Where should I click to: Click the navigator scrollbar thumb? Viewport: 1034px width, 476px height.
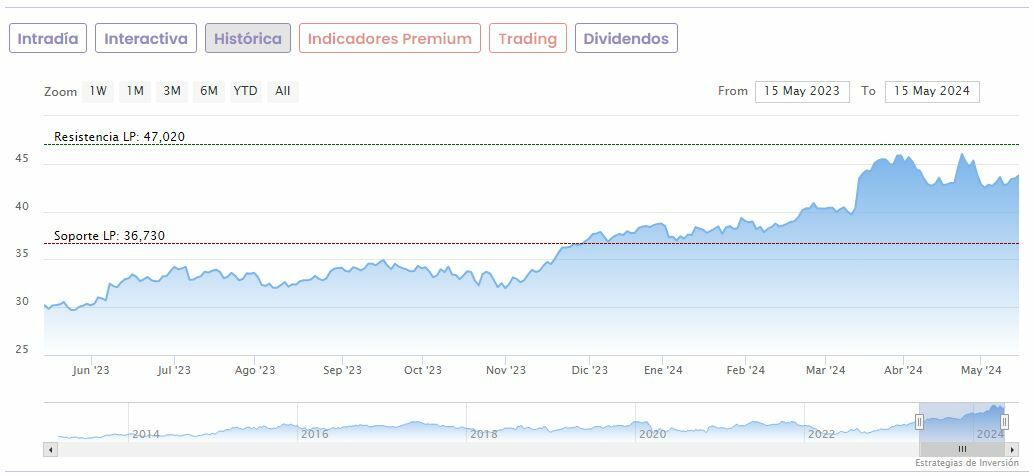962,450
